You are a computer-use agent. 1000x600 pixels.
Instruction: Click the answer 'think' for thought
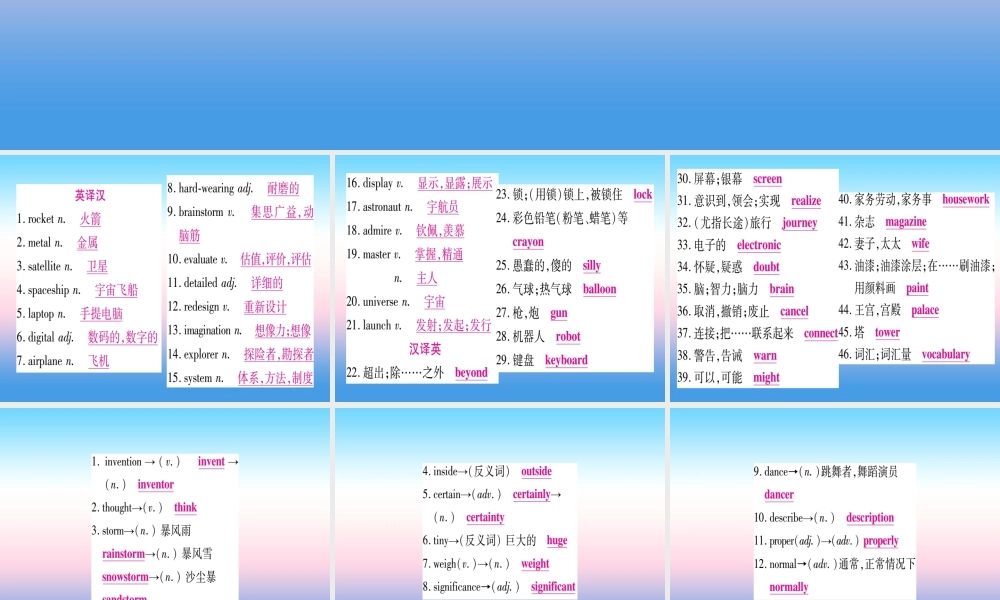point(186,508)
